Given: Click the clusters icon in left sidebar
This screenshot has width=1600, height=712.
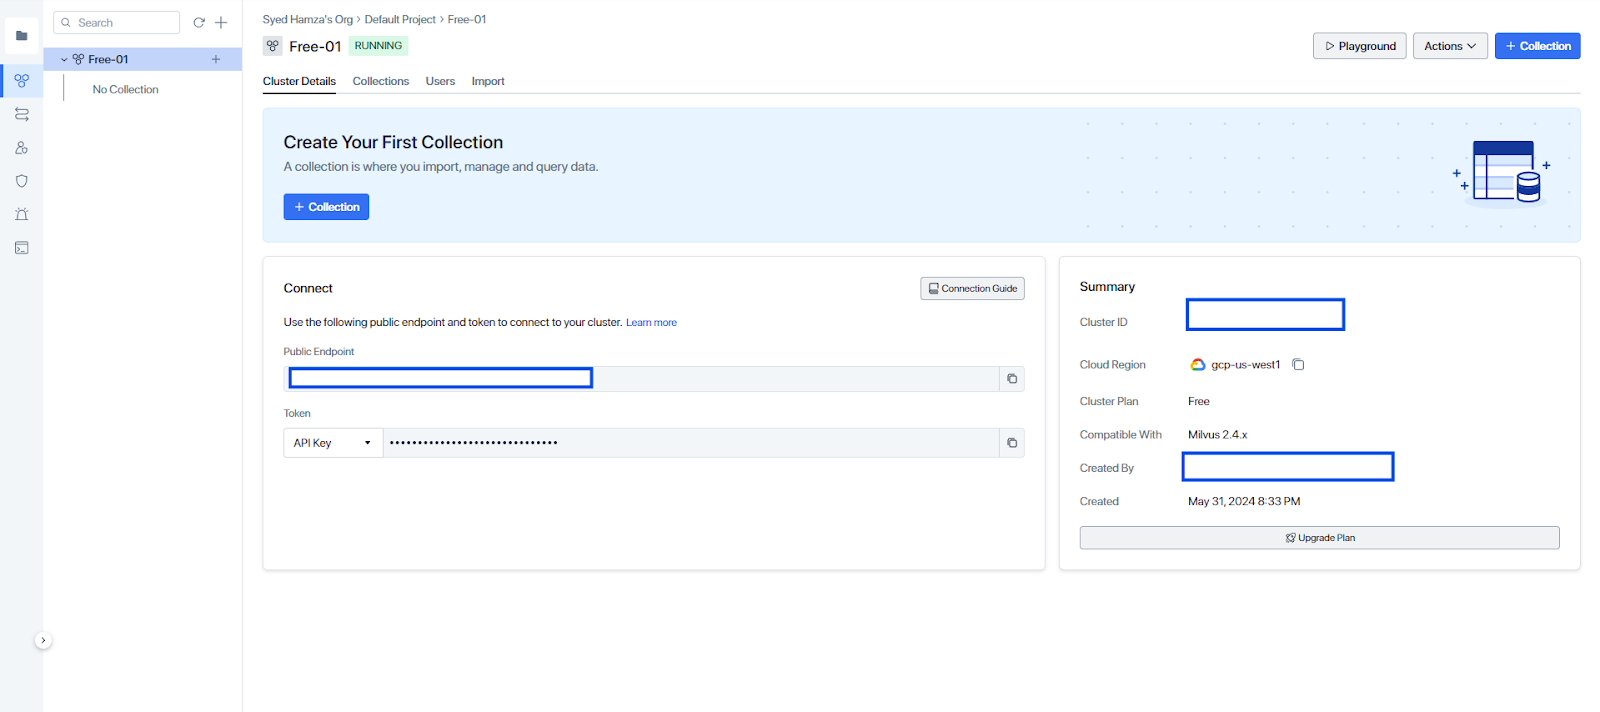Looking at the screenshot, I should tap(21, 80).
